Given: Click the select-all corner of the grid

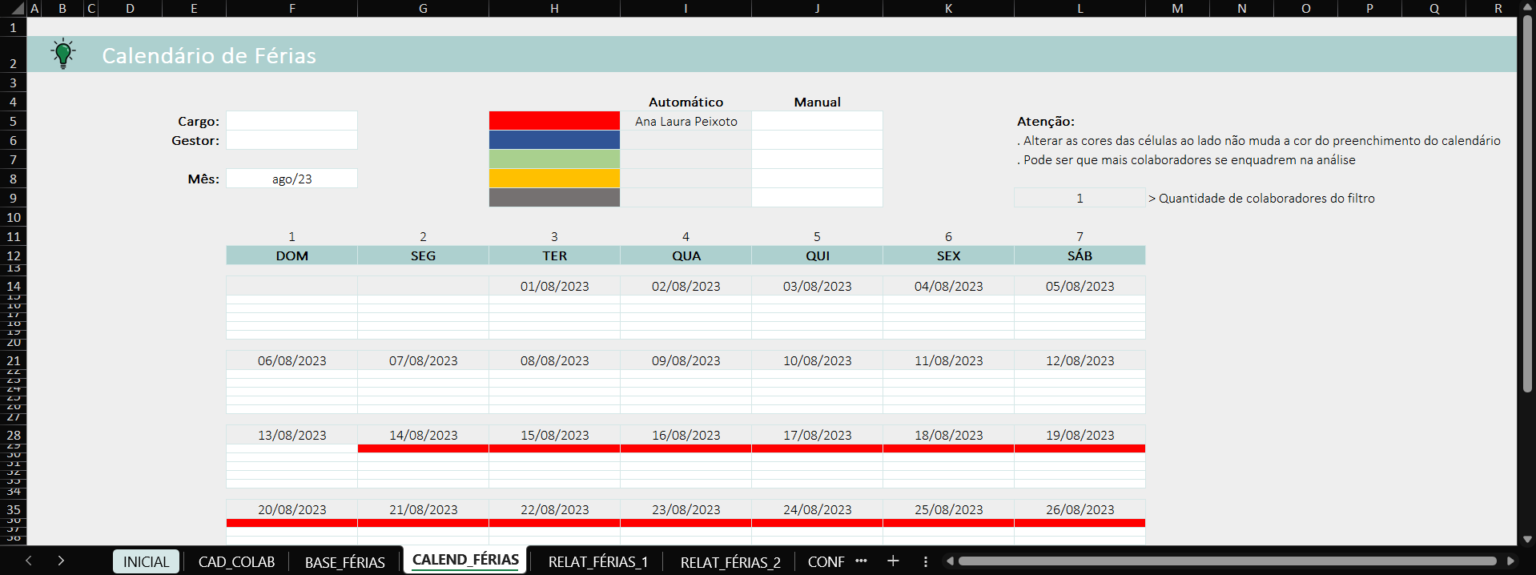Looking at the screenshot, I should pos(13,8).
